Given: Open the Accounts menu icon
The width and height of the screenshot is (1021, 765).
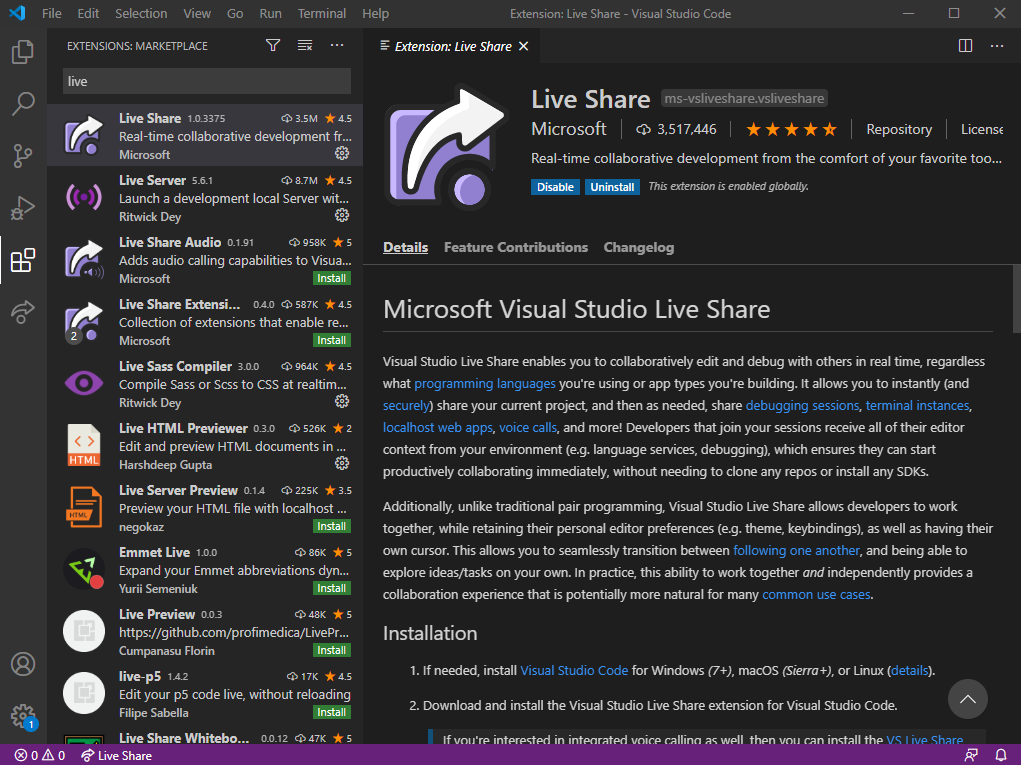Looking at the screenshot, I should tap(23, 664).
